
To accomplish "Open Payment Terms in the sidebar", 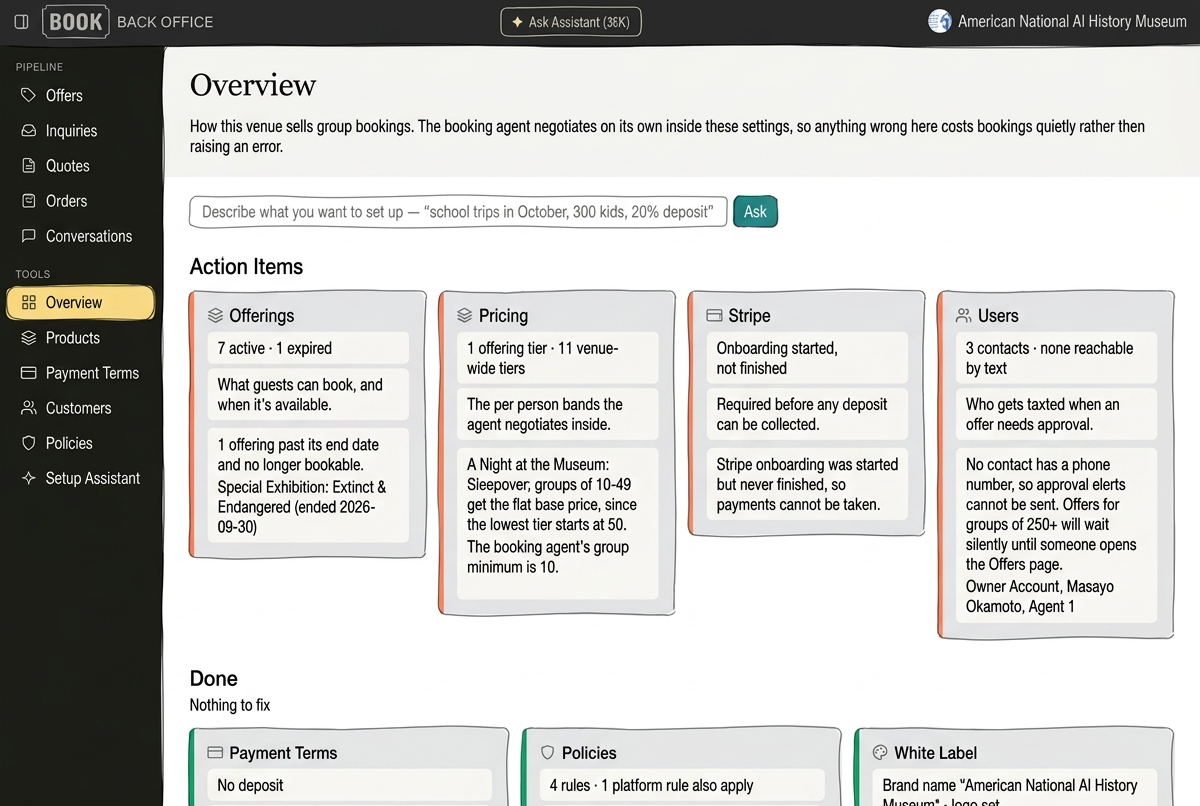I will [x=81, y=373].
